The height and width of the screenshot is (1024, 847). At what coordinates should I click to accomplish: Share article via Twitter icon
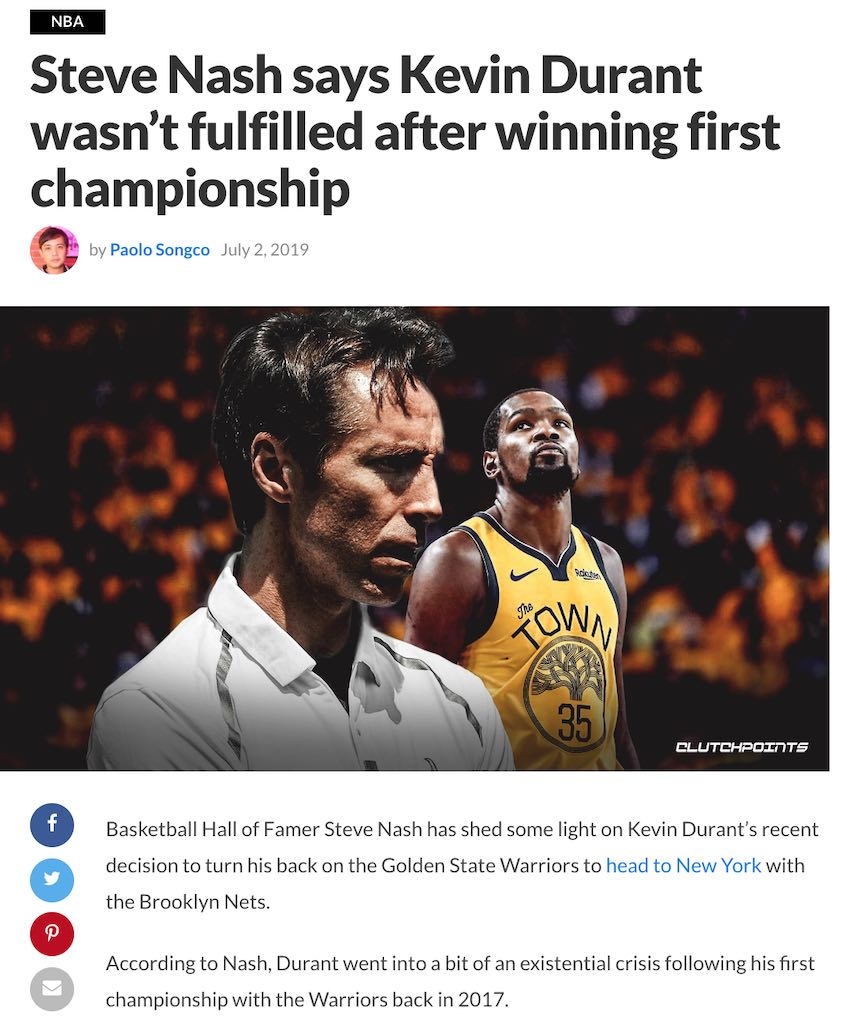(52, 879)
